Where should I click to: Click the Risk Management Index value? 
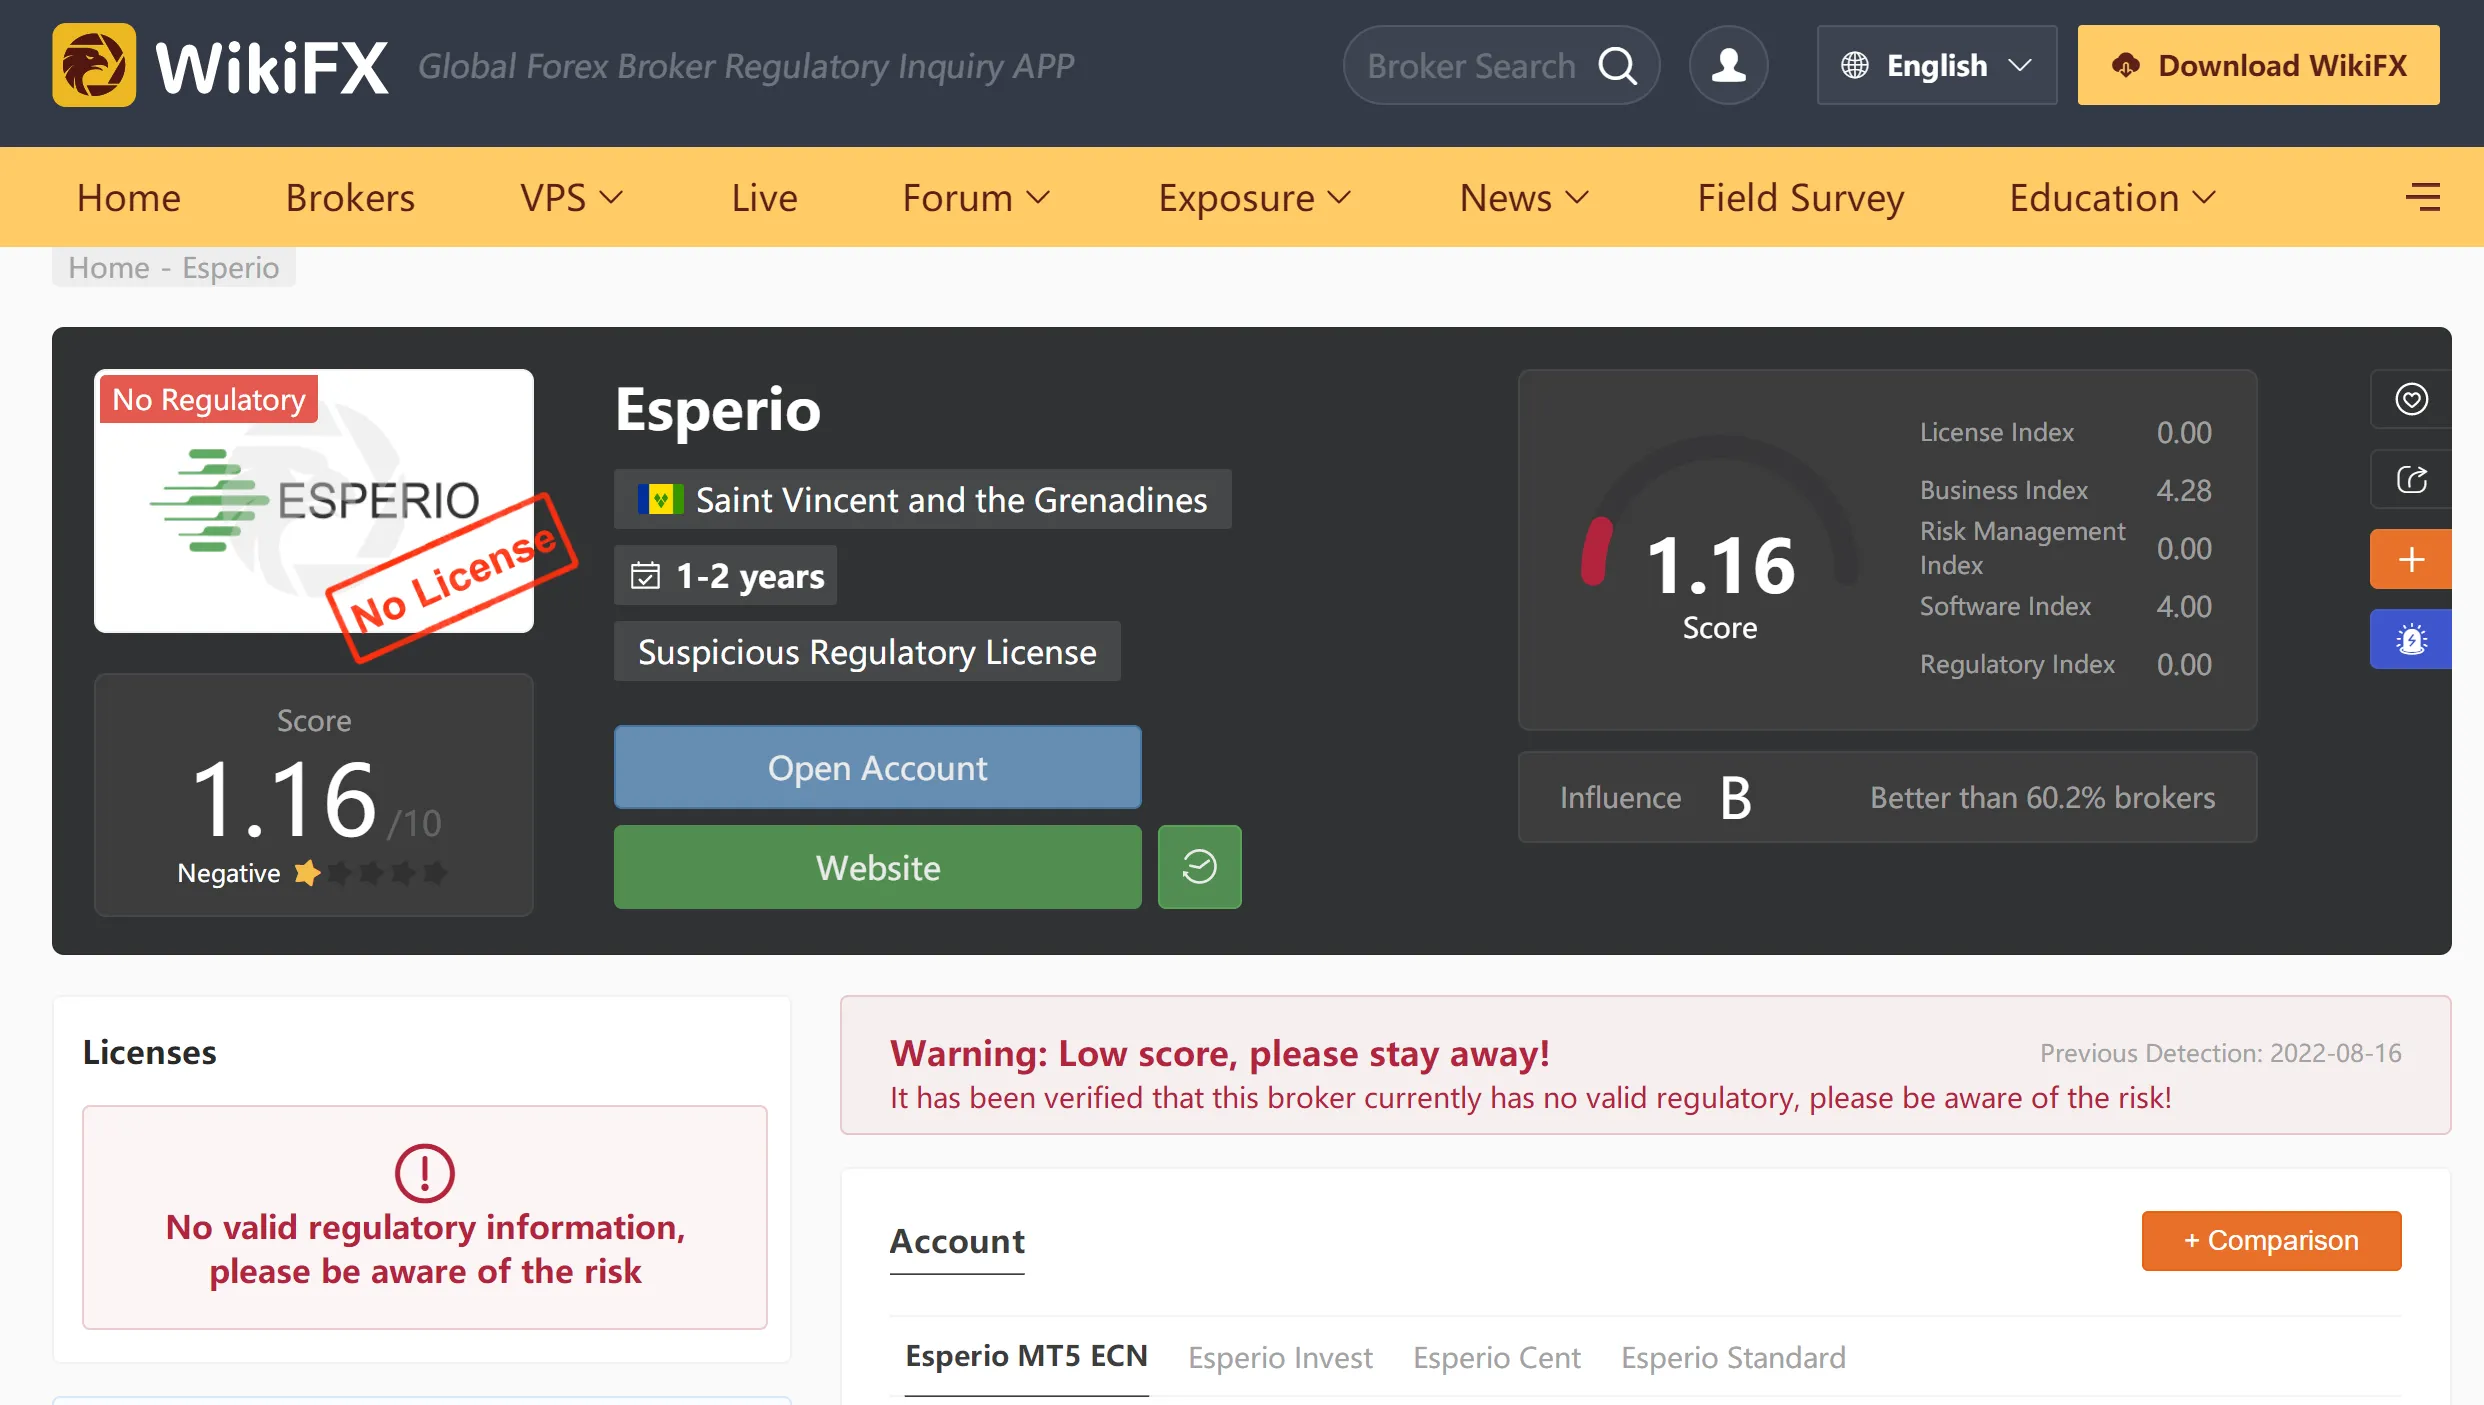2184,548
